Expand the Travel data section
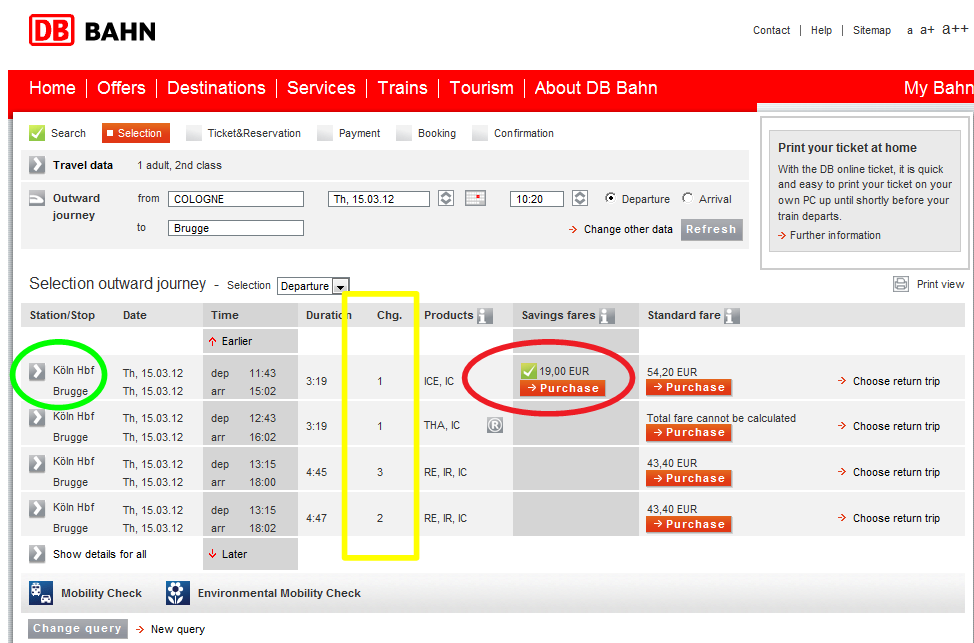974x643 pixels. pos(37,165)
